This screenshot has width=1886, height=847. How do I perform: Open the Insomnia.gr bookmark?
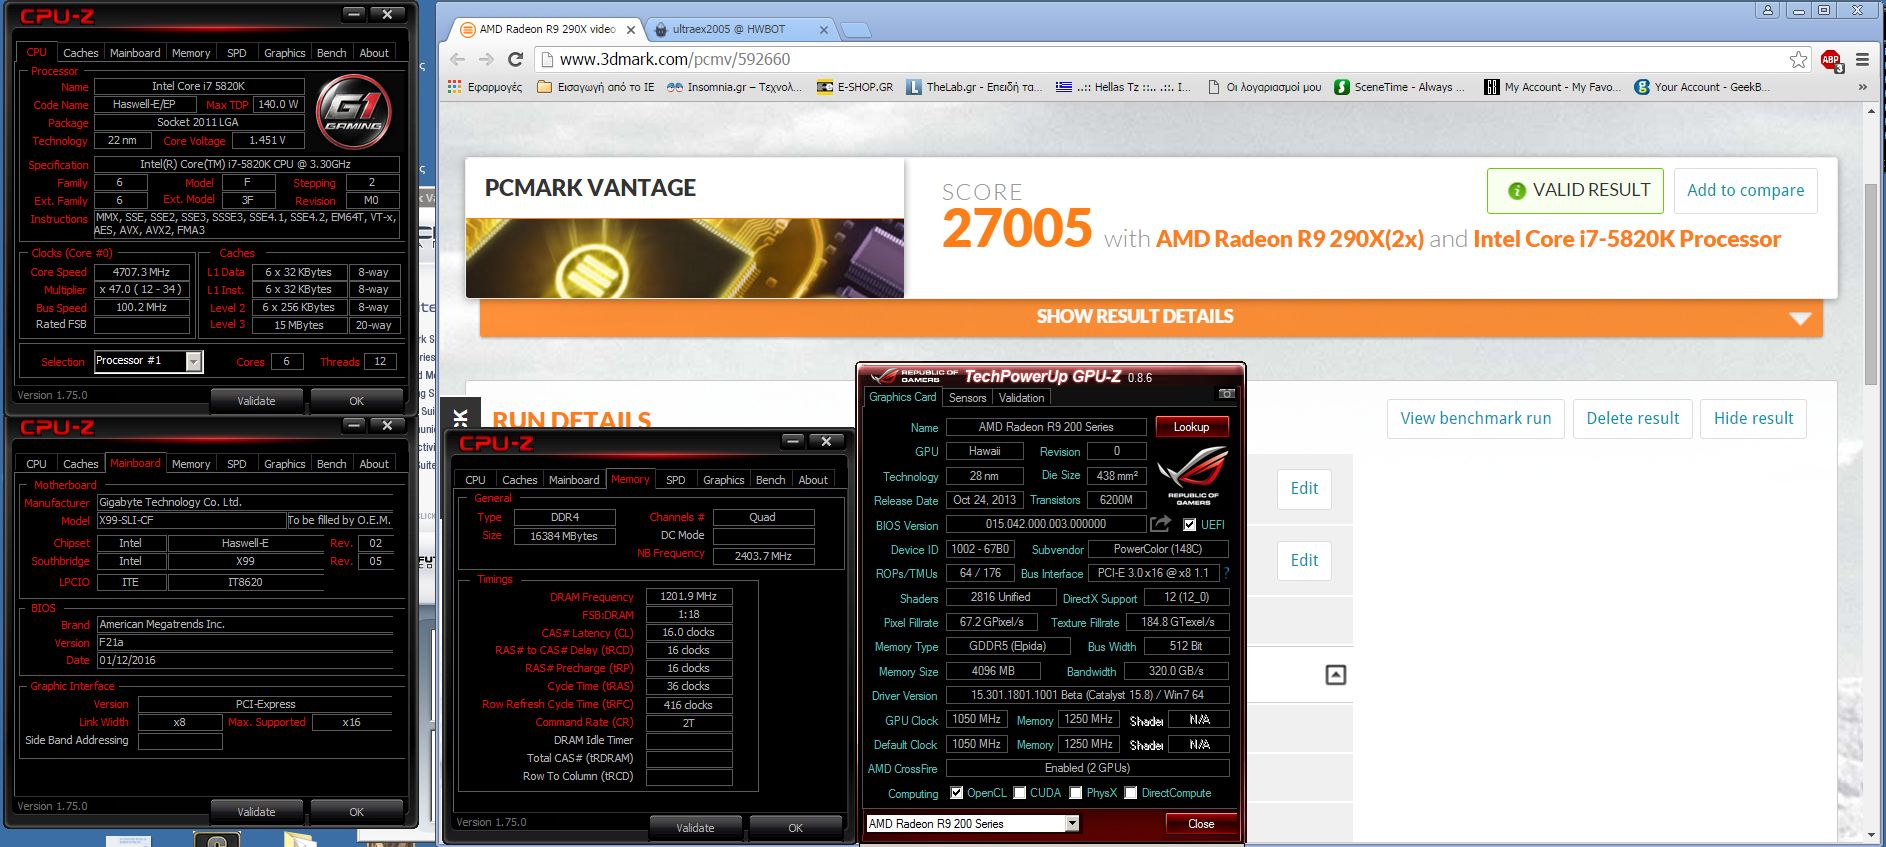click(734, 87)
